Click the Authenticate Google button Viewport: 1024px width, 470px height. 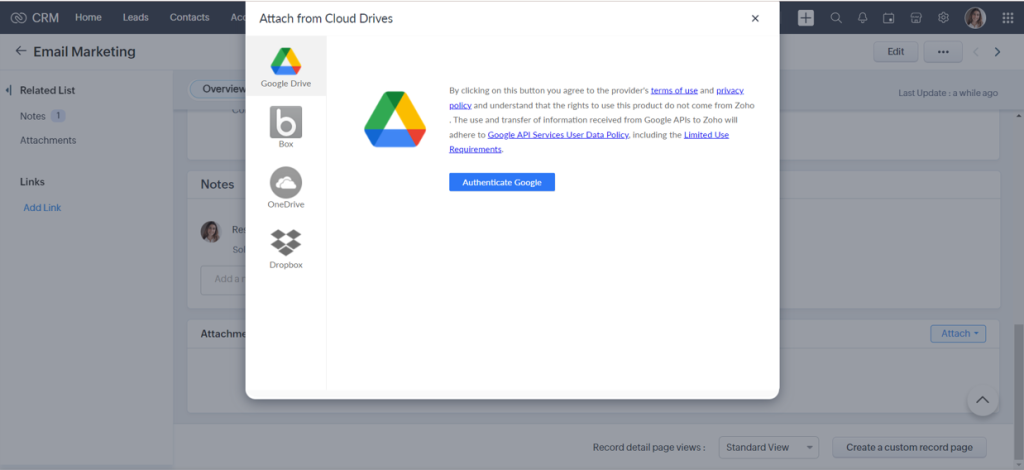click(502, 182)
